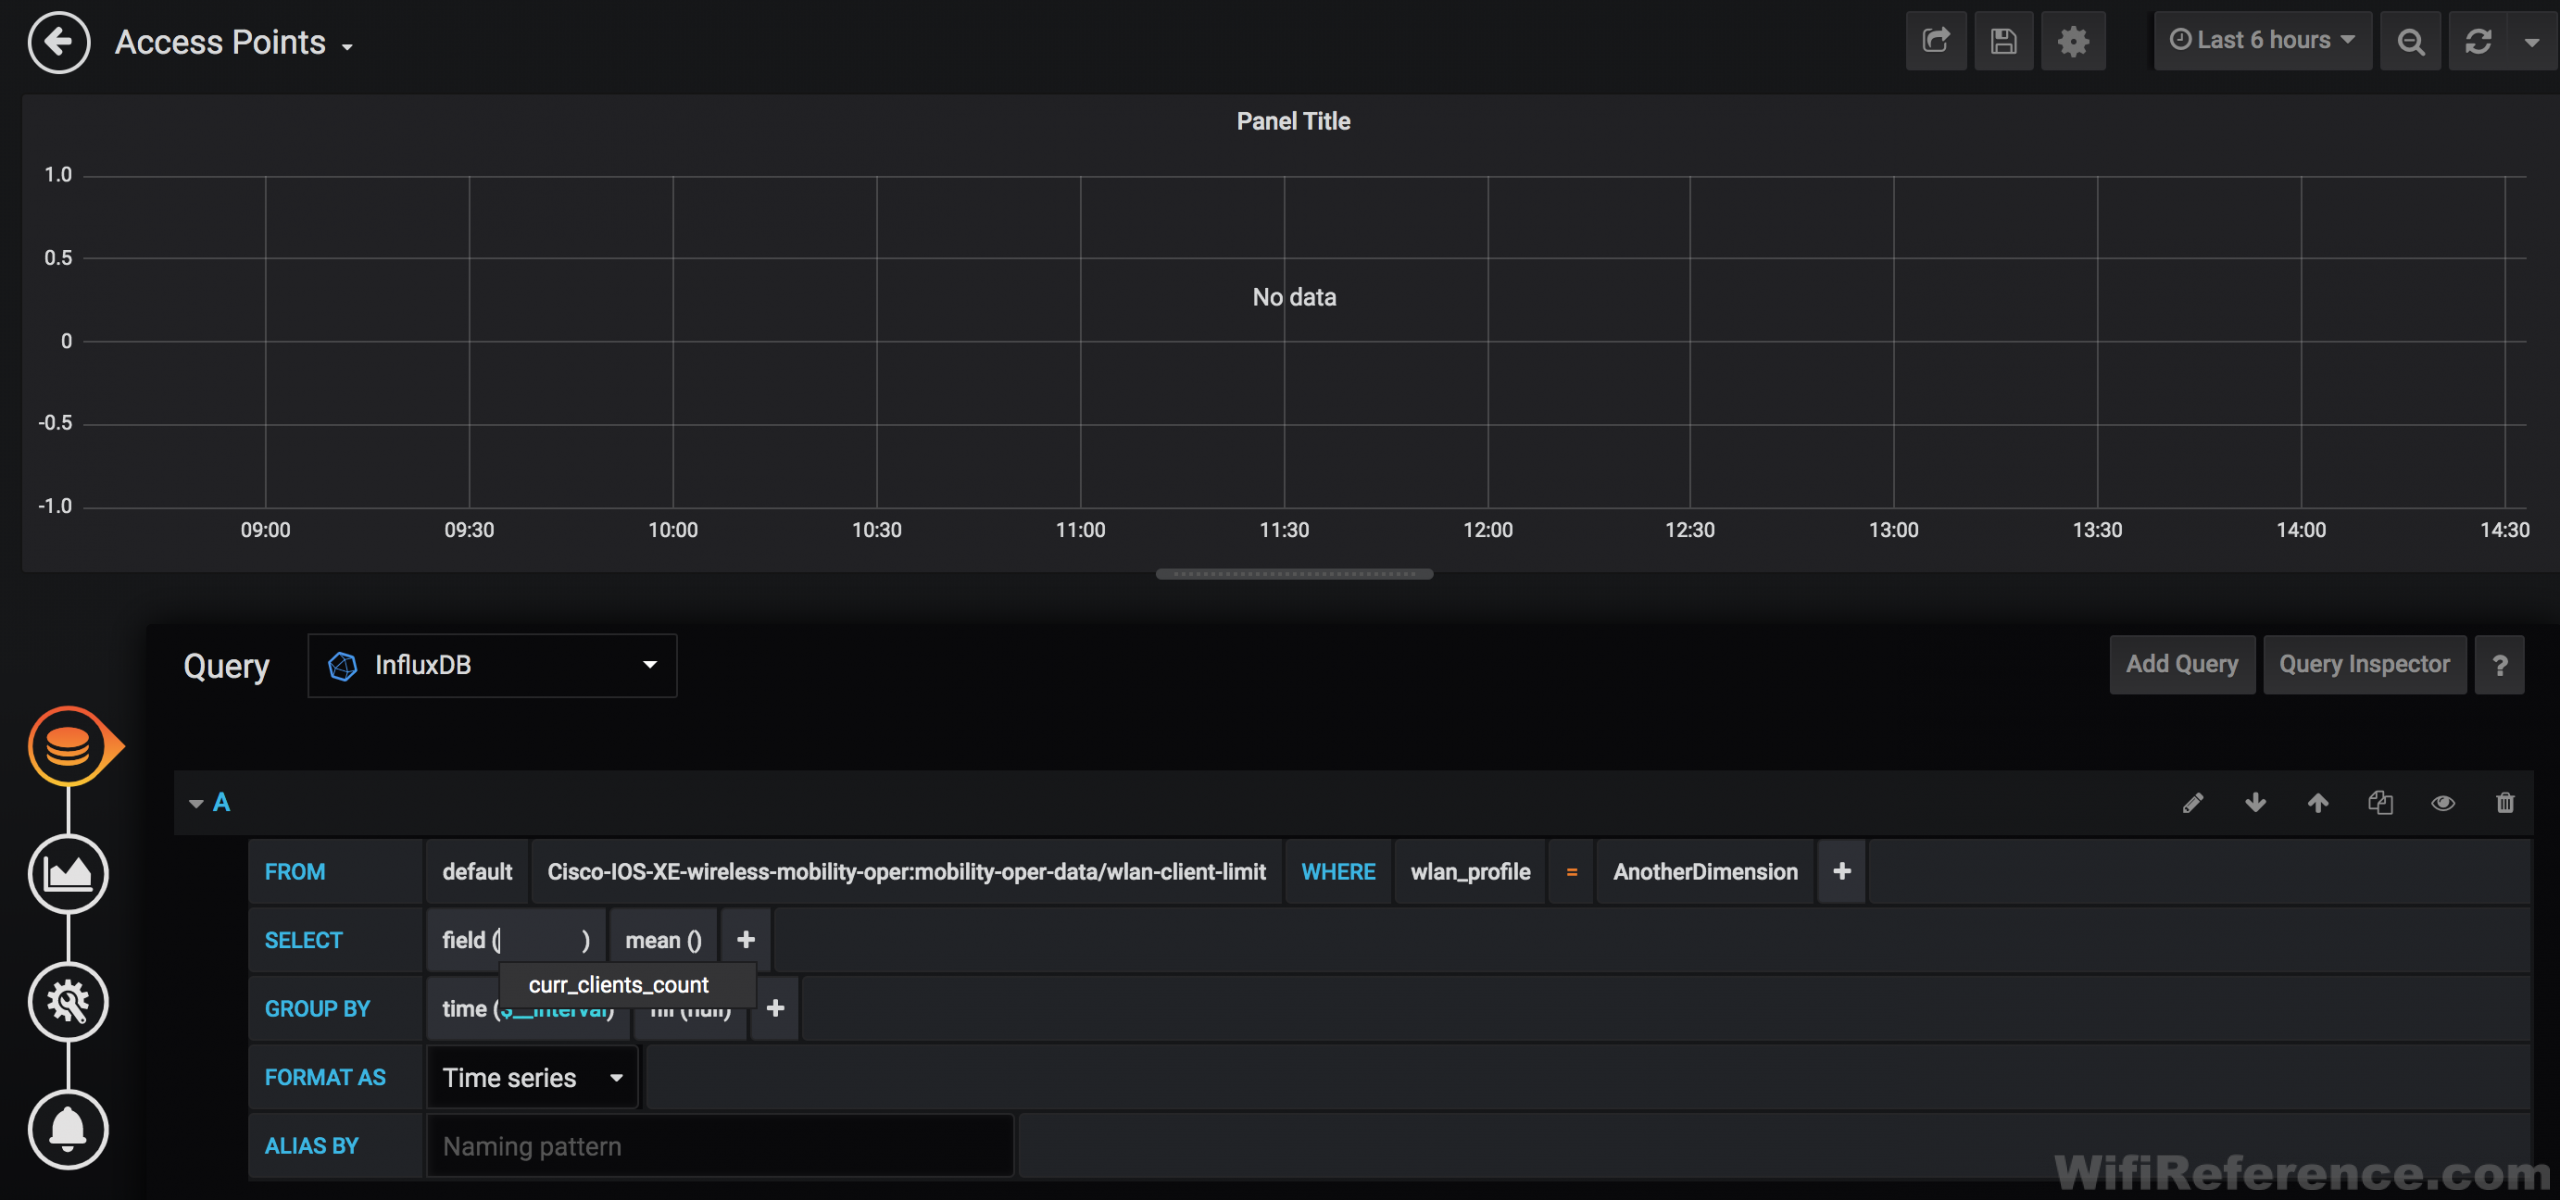Open the Query Inspector

click(x=2364, y=665)
